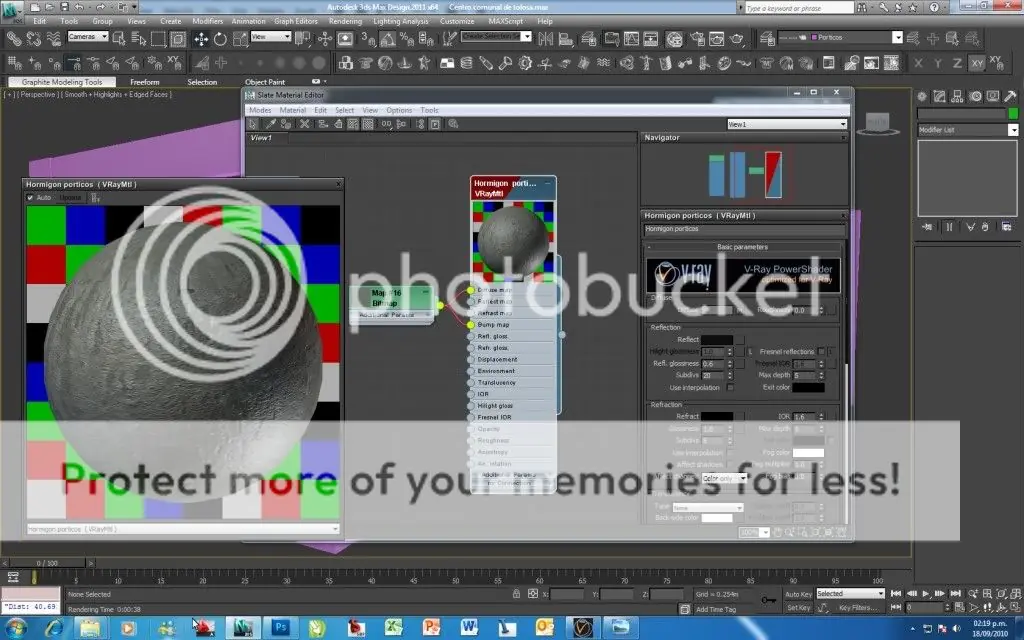
Task: Open the Modify panel tab icon
Action: [940, 96]
